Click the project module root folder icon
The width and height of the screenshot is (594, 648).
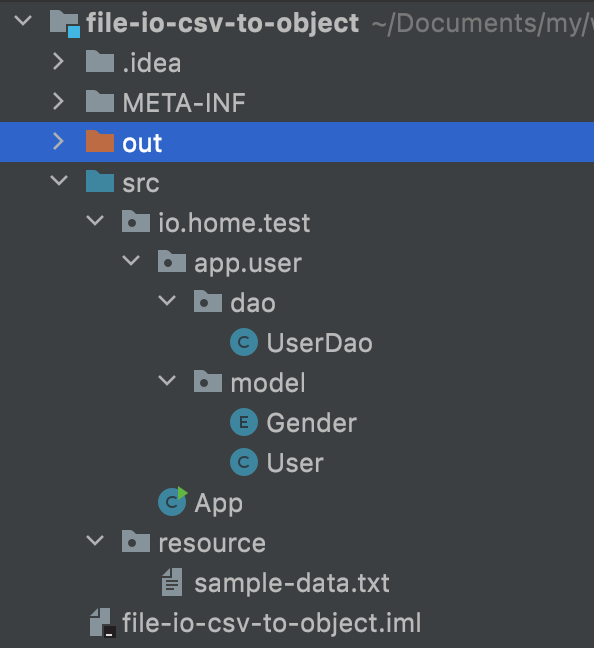click(64, 24)
